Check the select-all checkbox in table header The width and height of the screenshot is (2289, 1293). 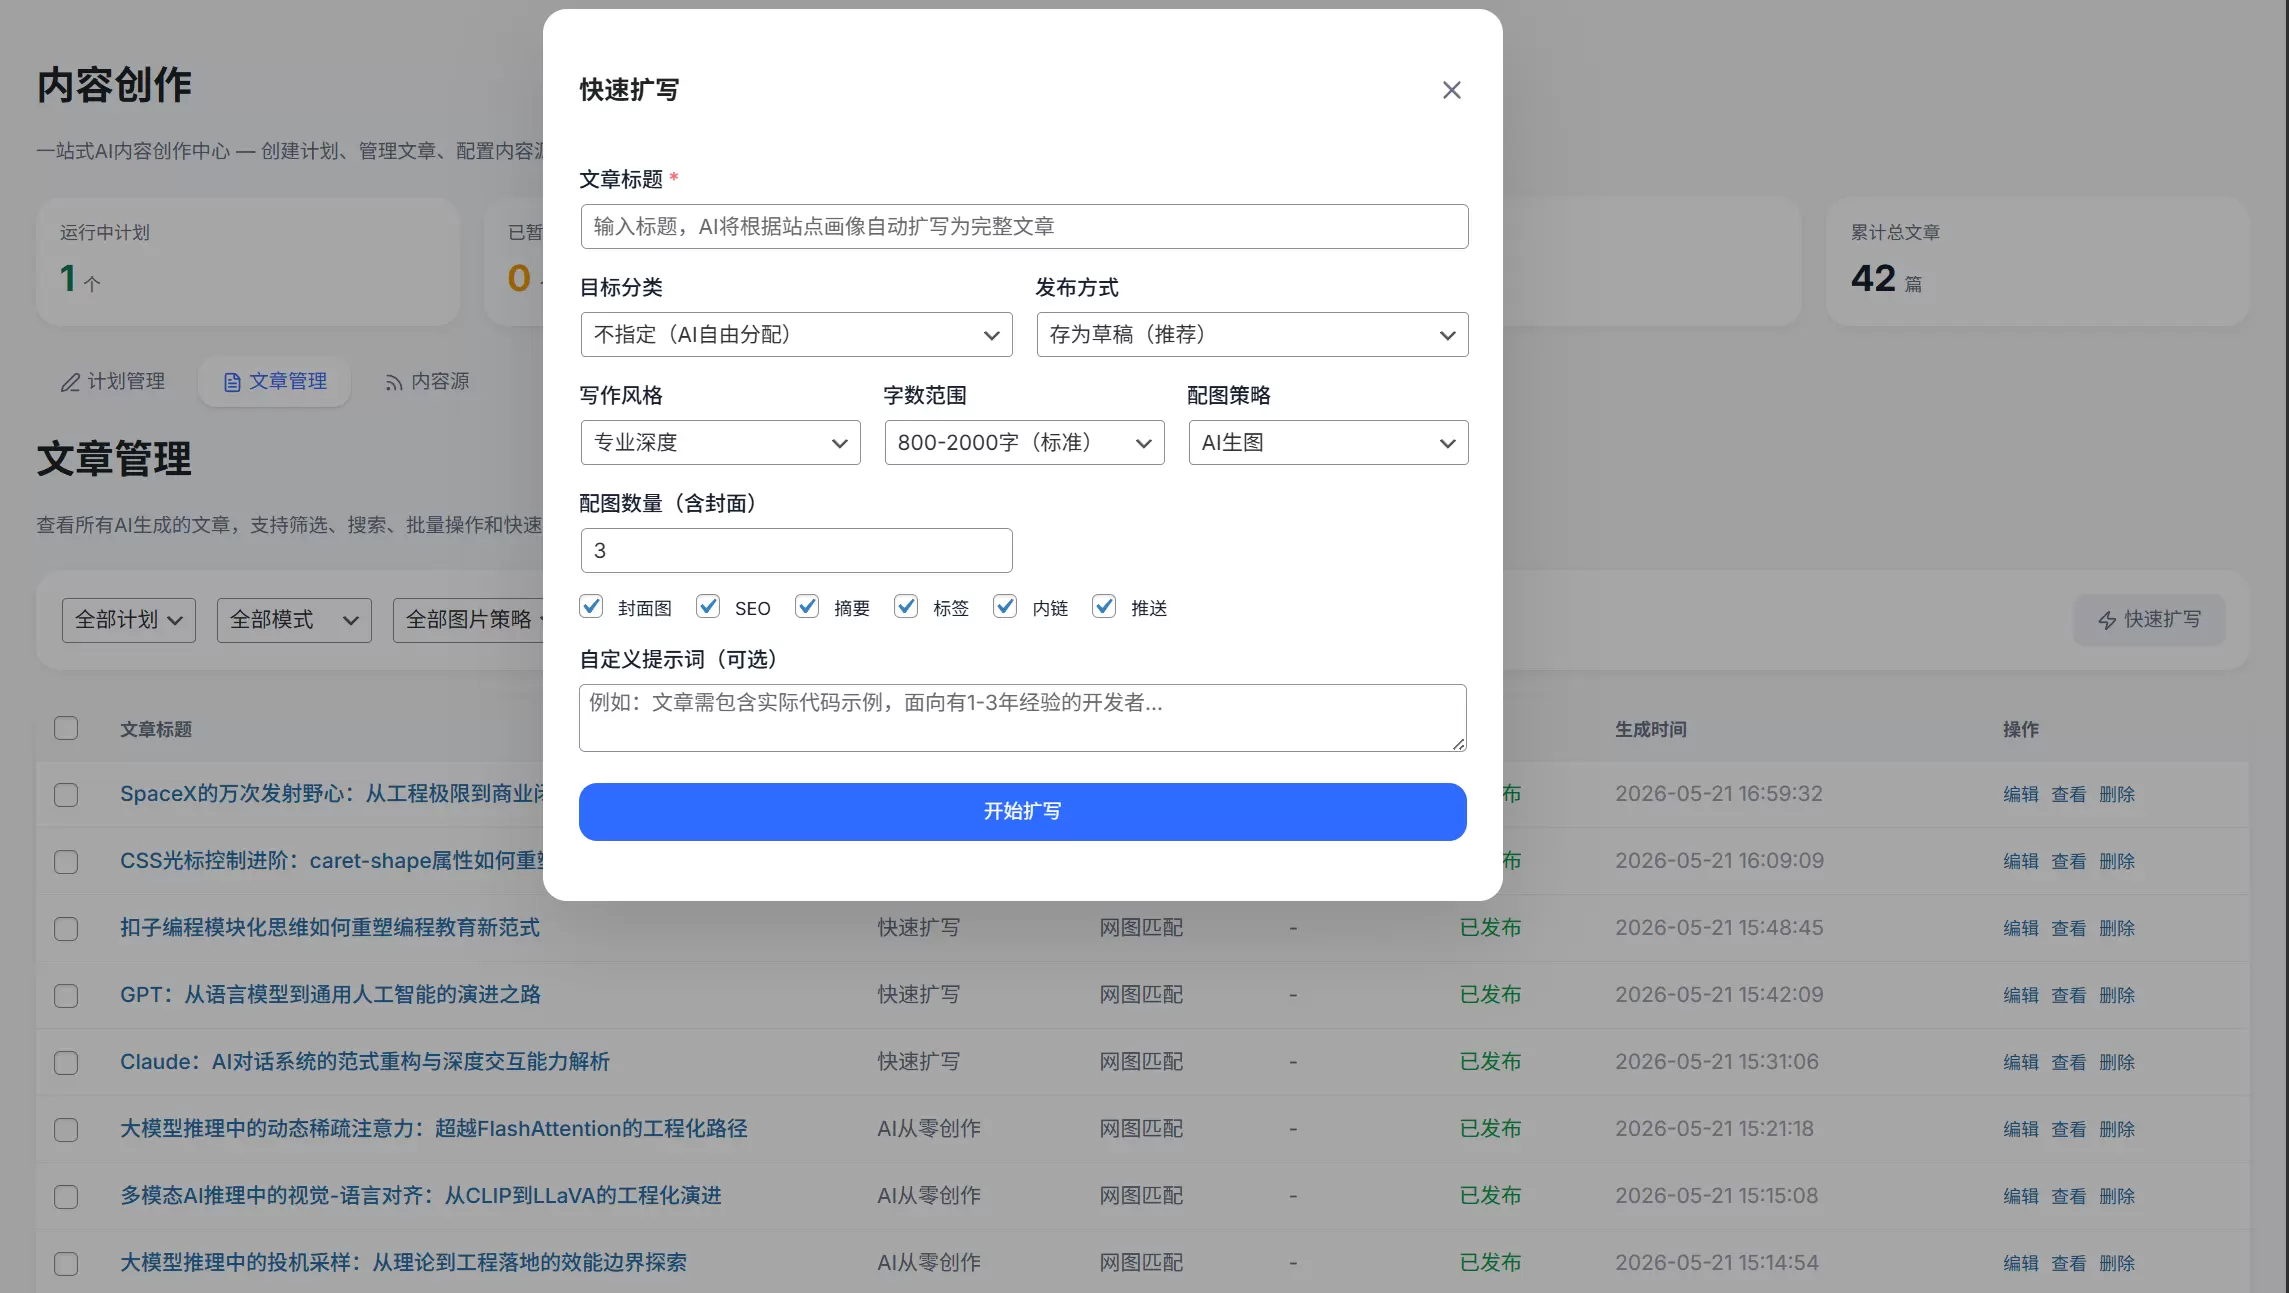pos(66,728)
